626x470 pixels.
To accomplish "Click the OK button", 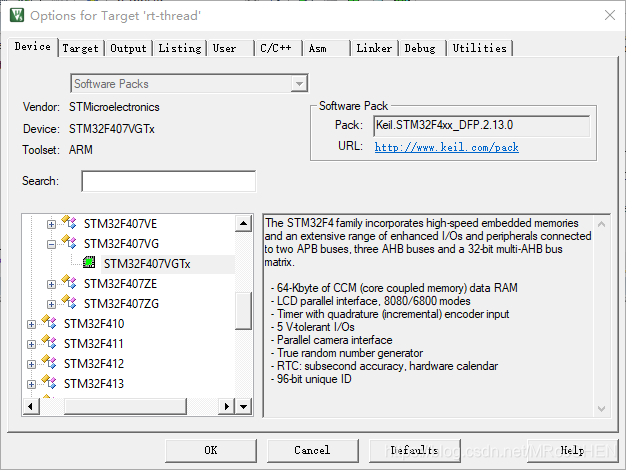I will [211, 450].
